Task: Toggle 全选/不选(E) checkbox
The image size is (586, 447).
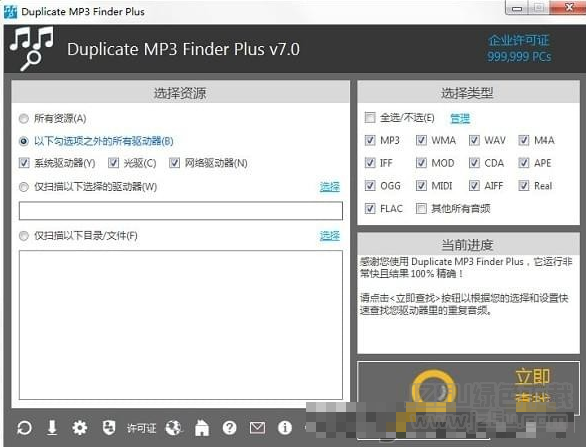Action: tap(370, 118)
